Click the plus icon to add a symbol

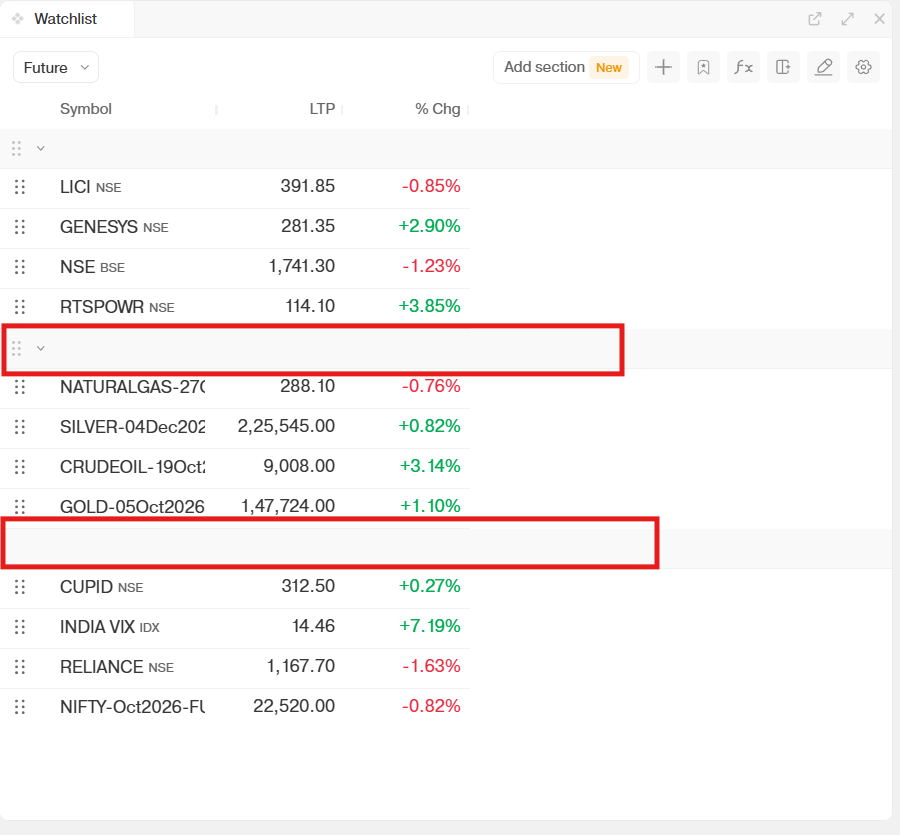663,67
